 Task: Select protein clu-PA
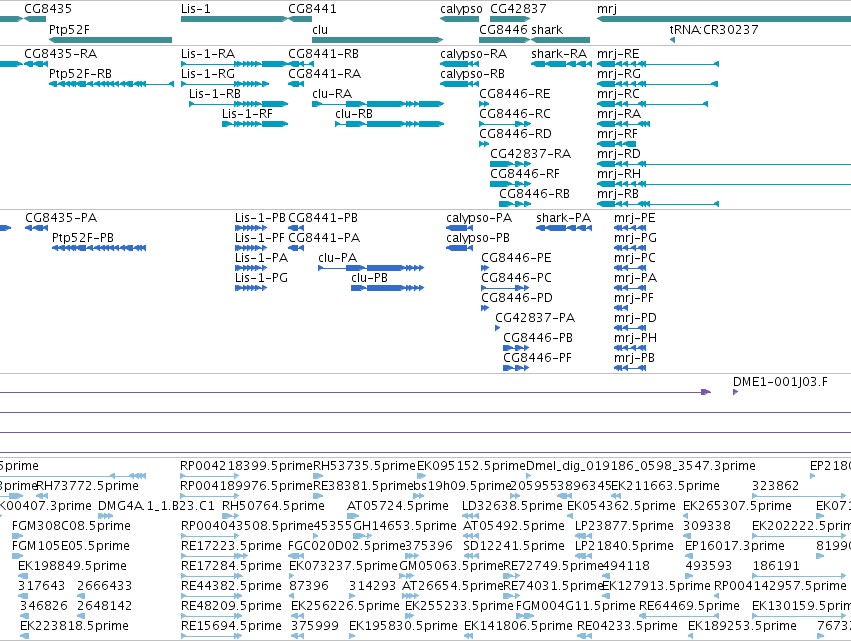tap(371, 268)
